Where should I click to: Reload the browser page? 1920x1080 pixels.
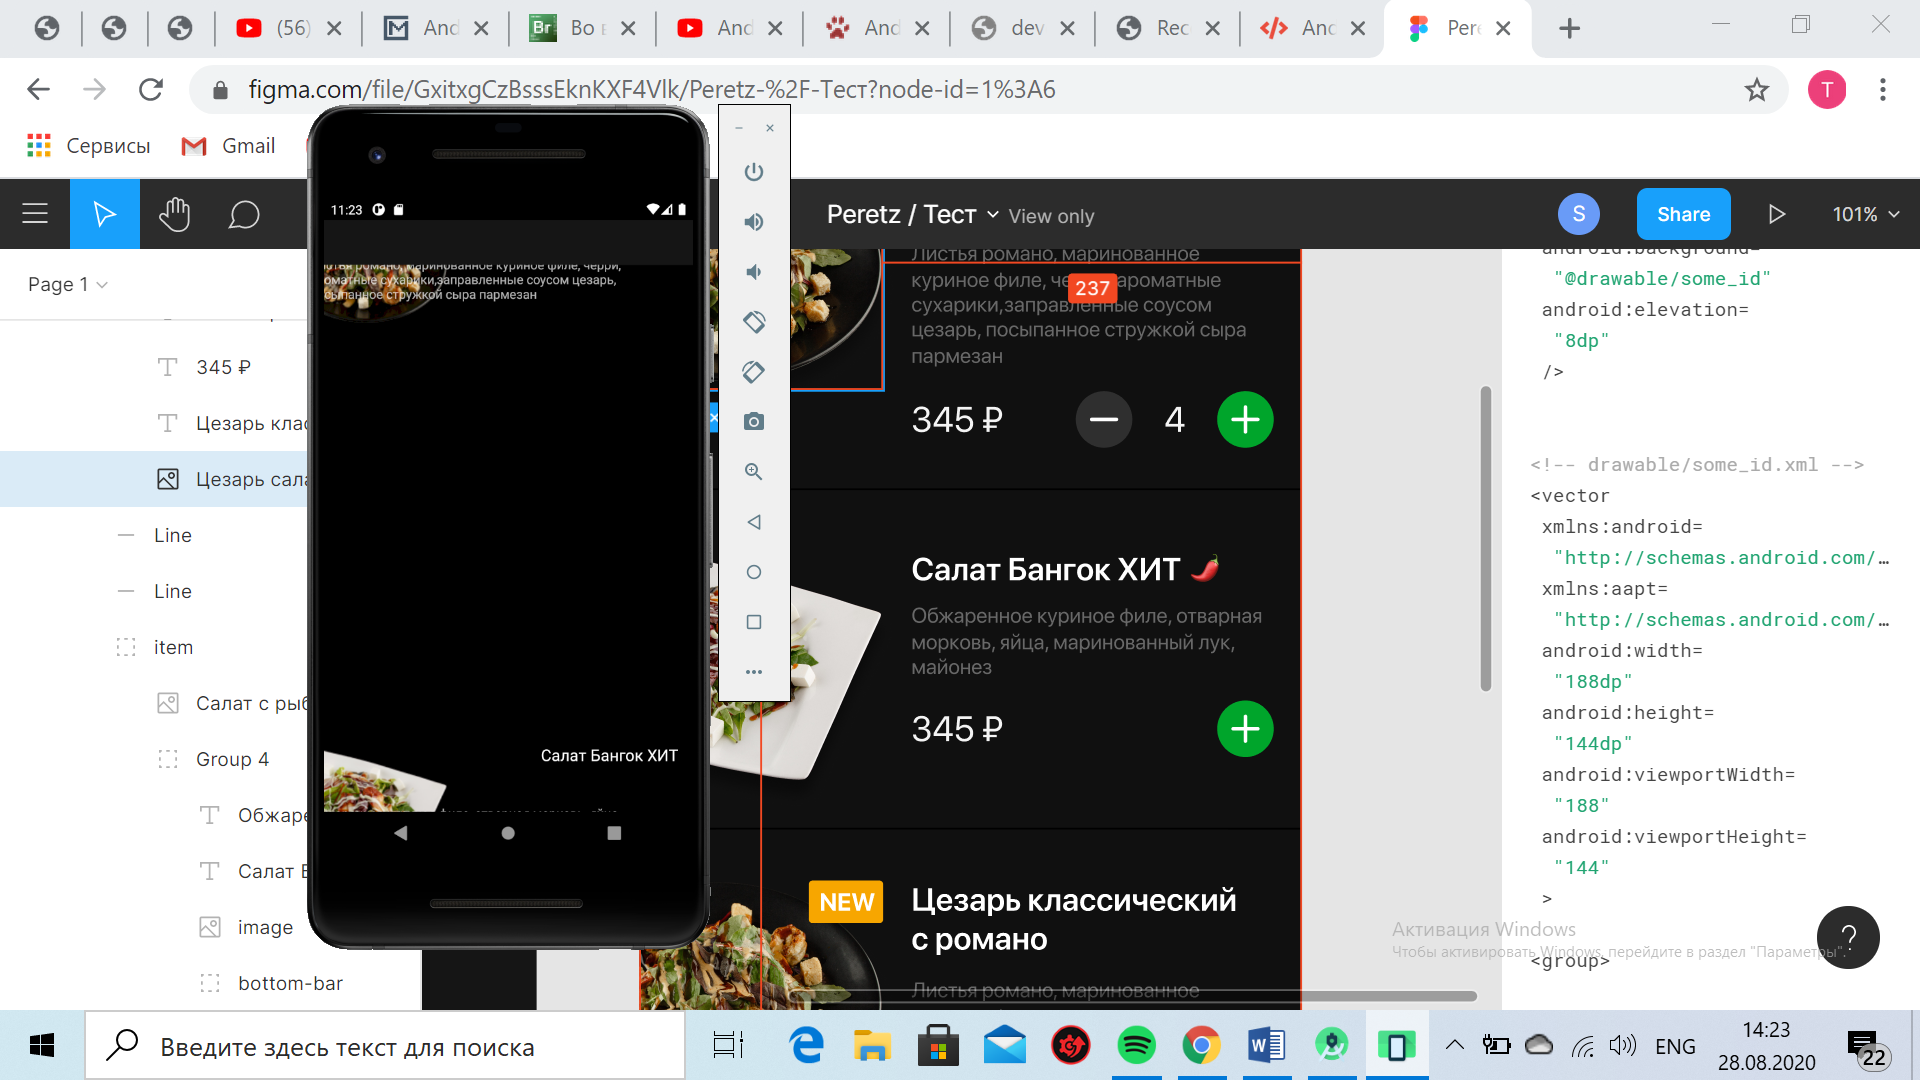pos(151,90)
